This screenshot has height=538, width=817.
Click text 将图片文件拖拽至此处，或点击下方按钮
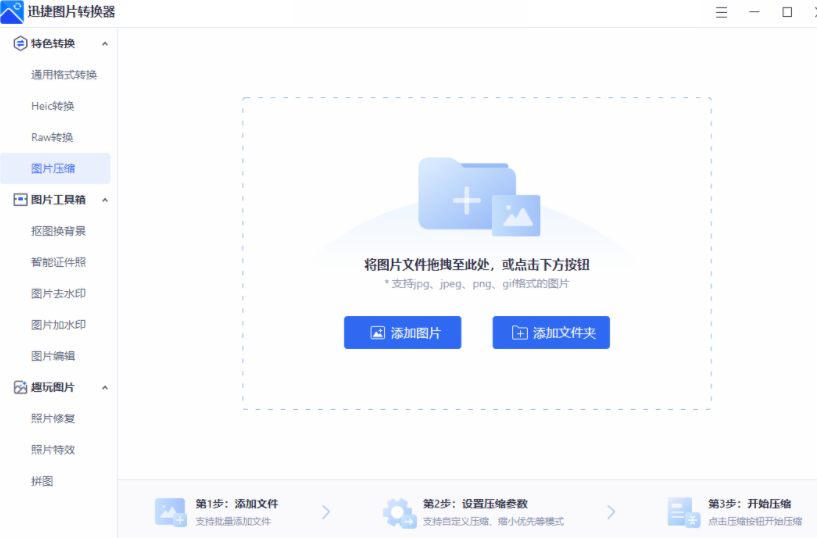pos(477,265)
